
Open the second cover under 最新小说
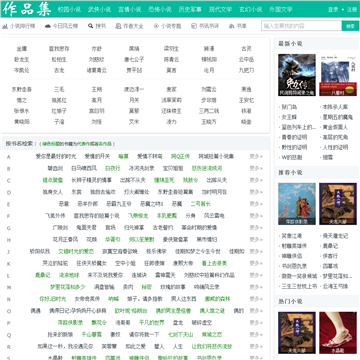pos(338,75)
